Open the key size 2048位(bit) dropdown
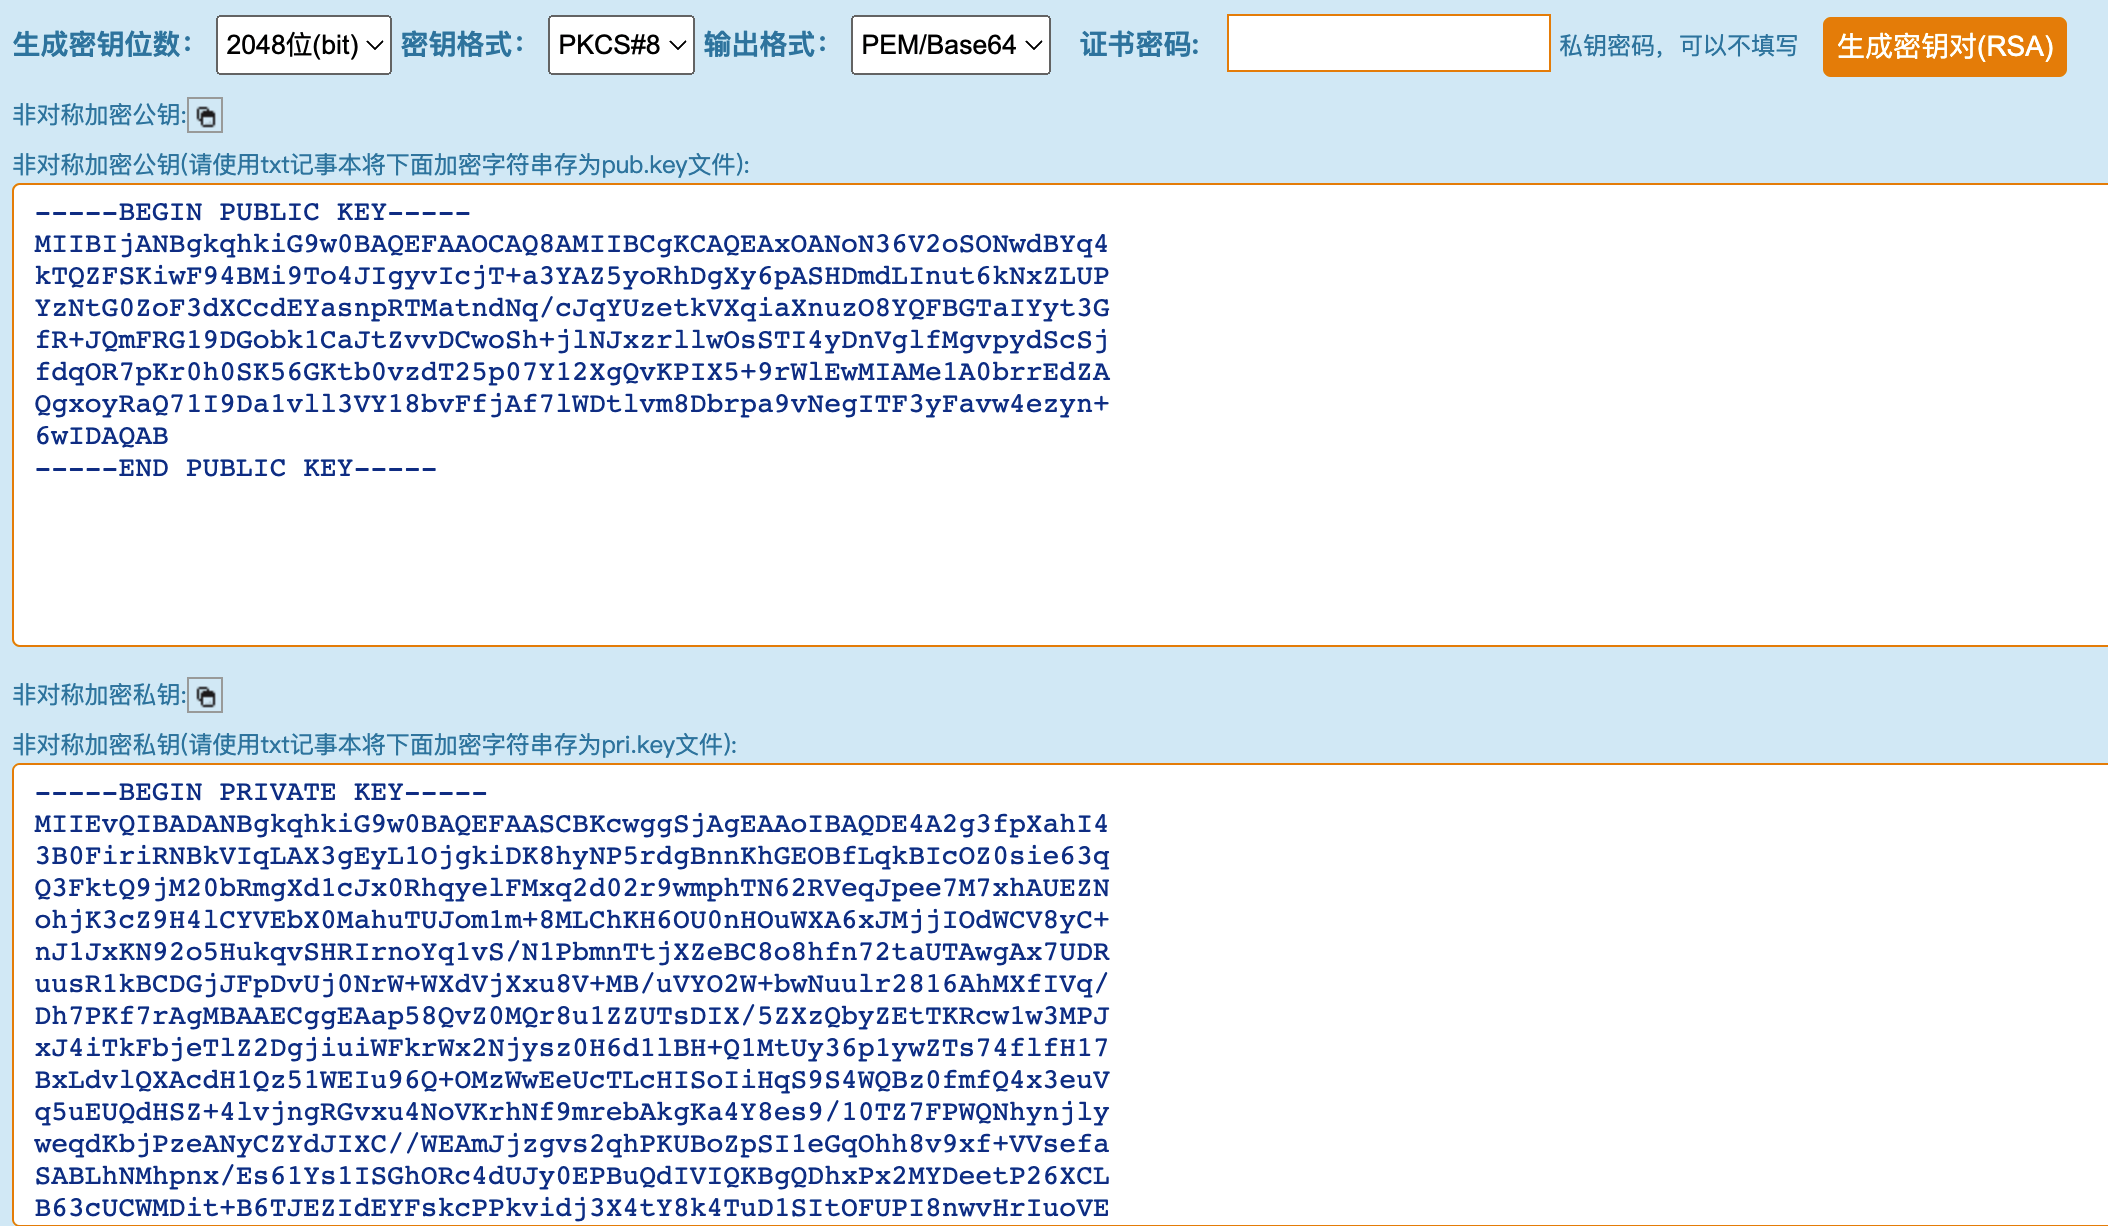The width and height of the screenshot is (2108, 1226). click(x=304, y=45)
